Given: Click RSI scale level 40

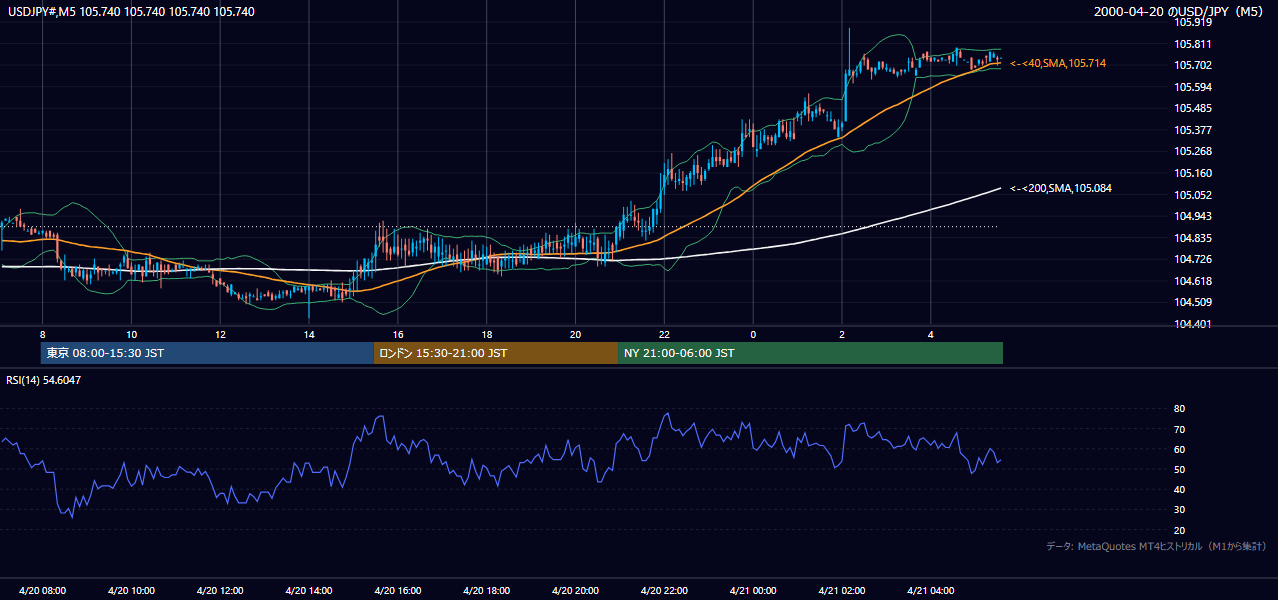Looking at the screenshot, I should (1179, 489).
